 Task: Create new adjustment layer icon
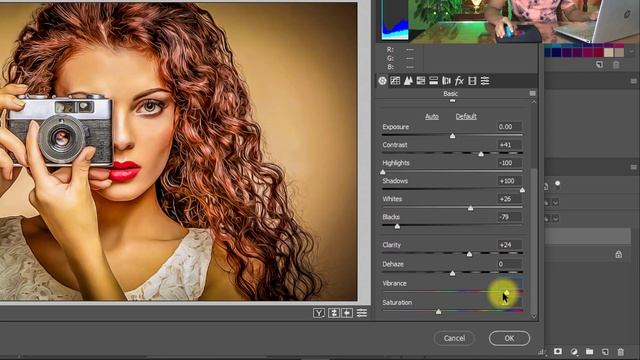(574, 351)
